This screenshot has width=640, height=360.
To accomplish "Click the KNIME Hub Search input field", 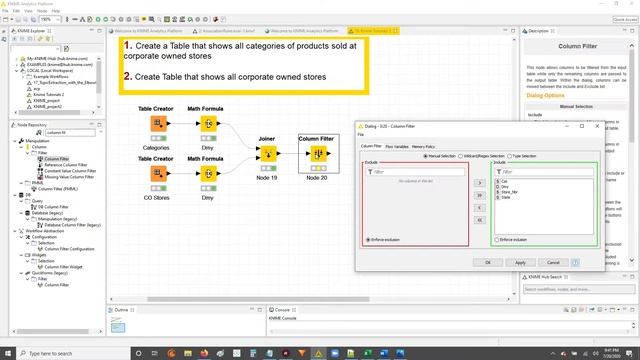I will tap(579, 289).
